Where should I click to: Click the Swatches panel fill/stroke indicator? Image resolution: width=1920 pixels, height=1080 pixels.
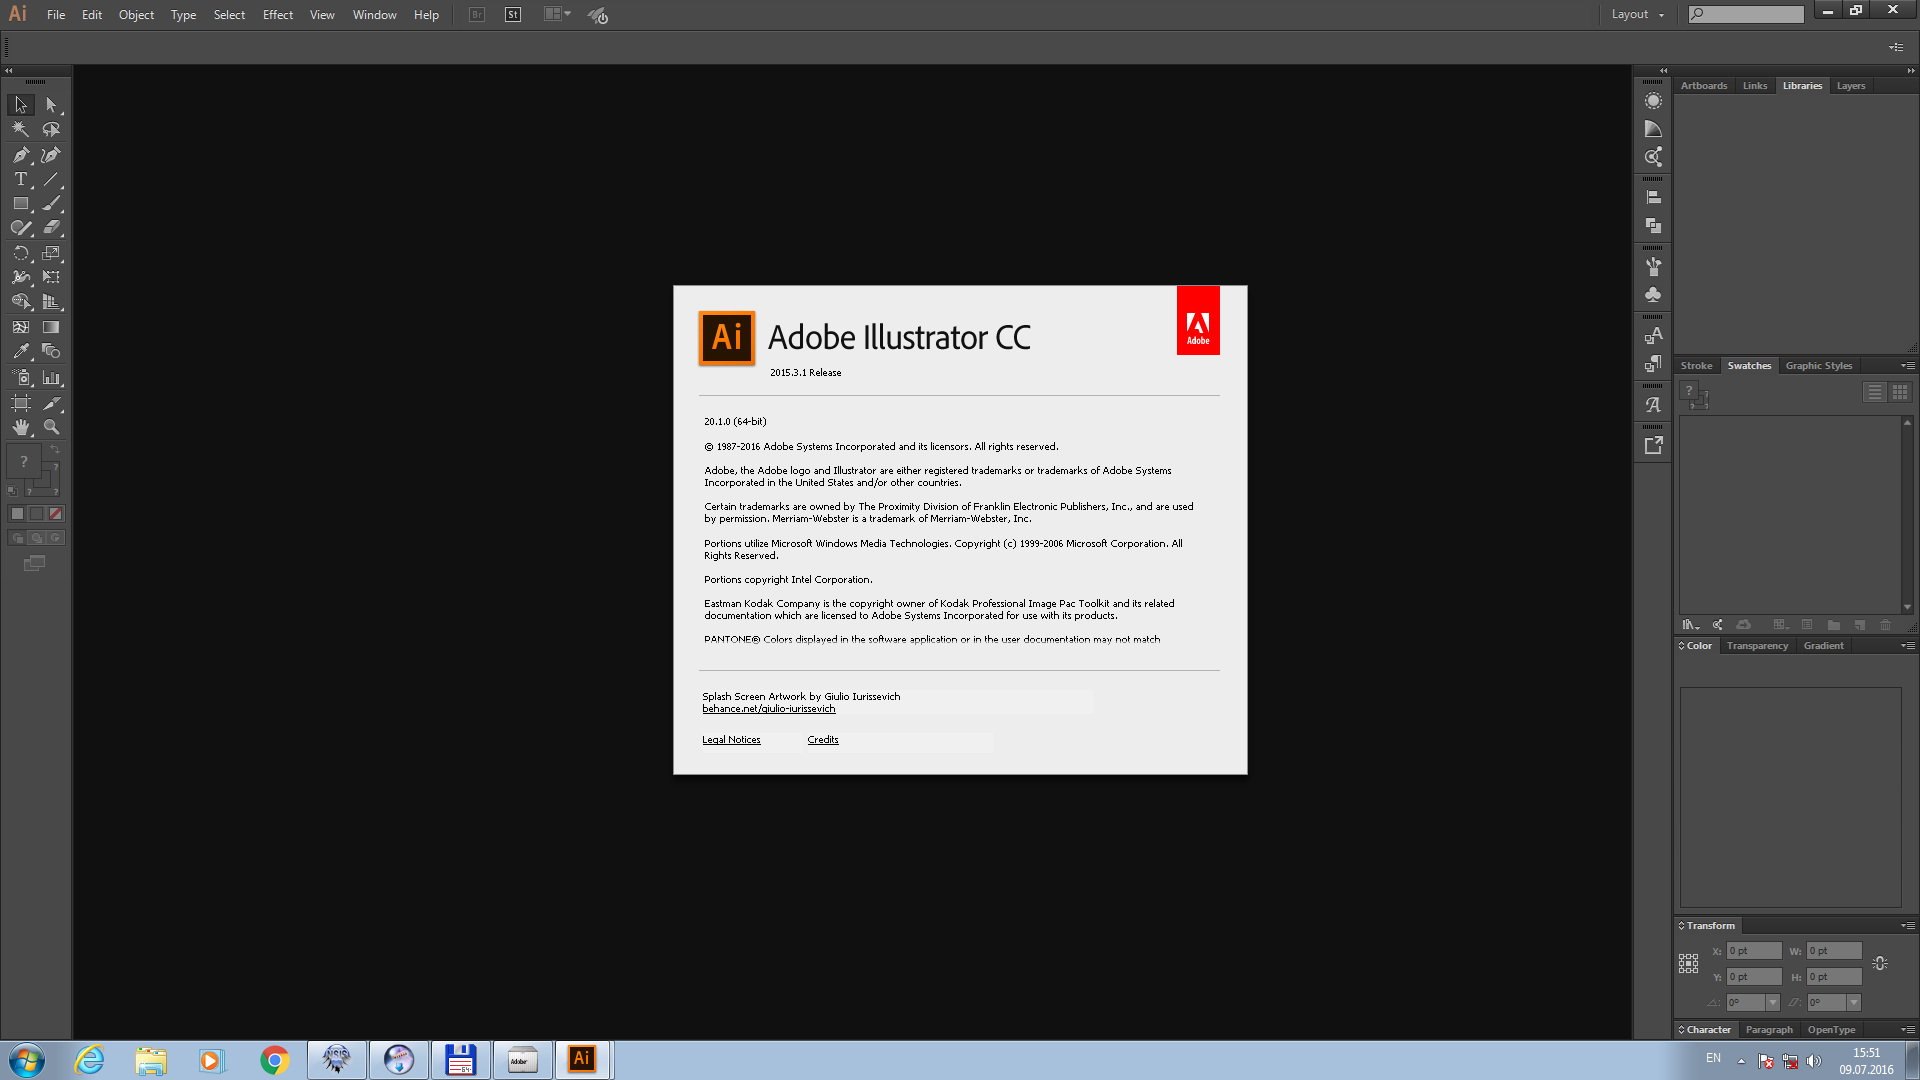click(1693, 394)
